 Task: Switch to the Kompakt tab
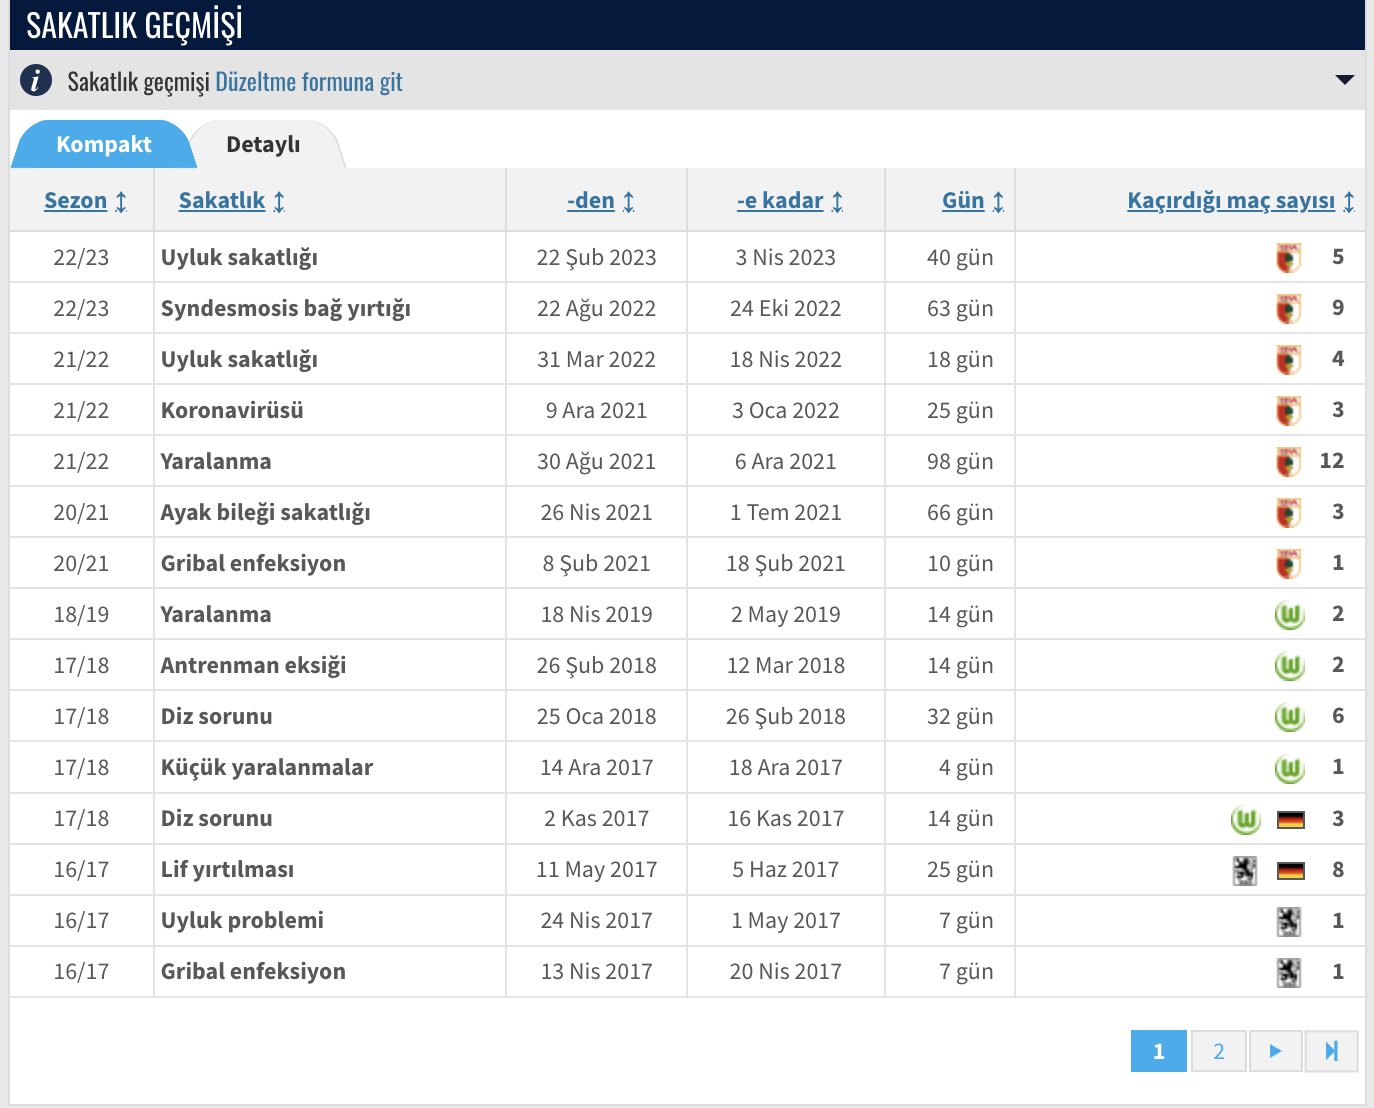pos(103,144)
